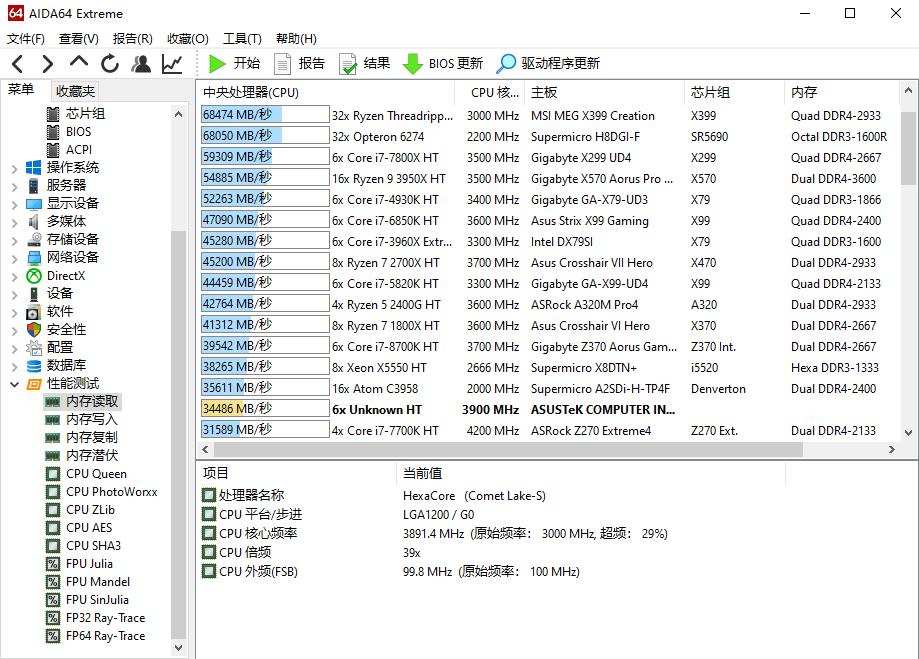
Task: Expand the 显示设备 tree node
Action: tap(14, 205)
